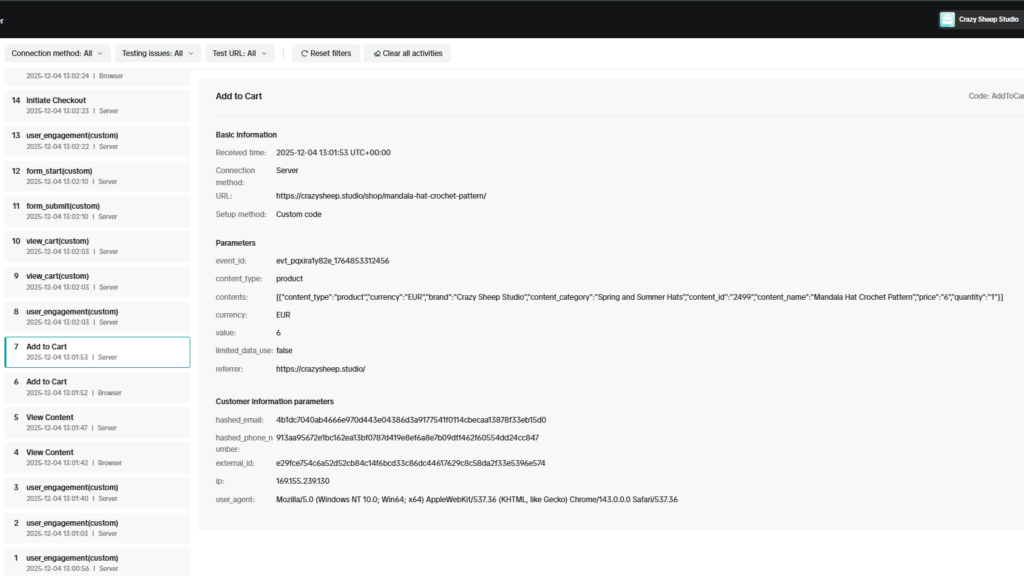
Task: Select event 7 Add to Cart (Server)
Action: click(97, 352)
